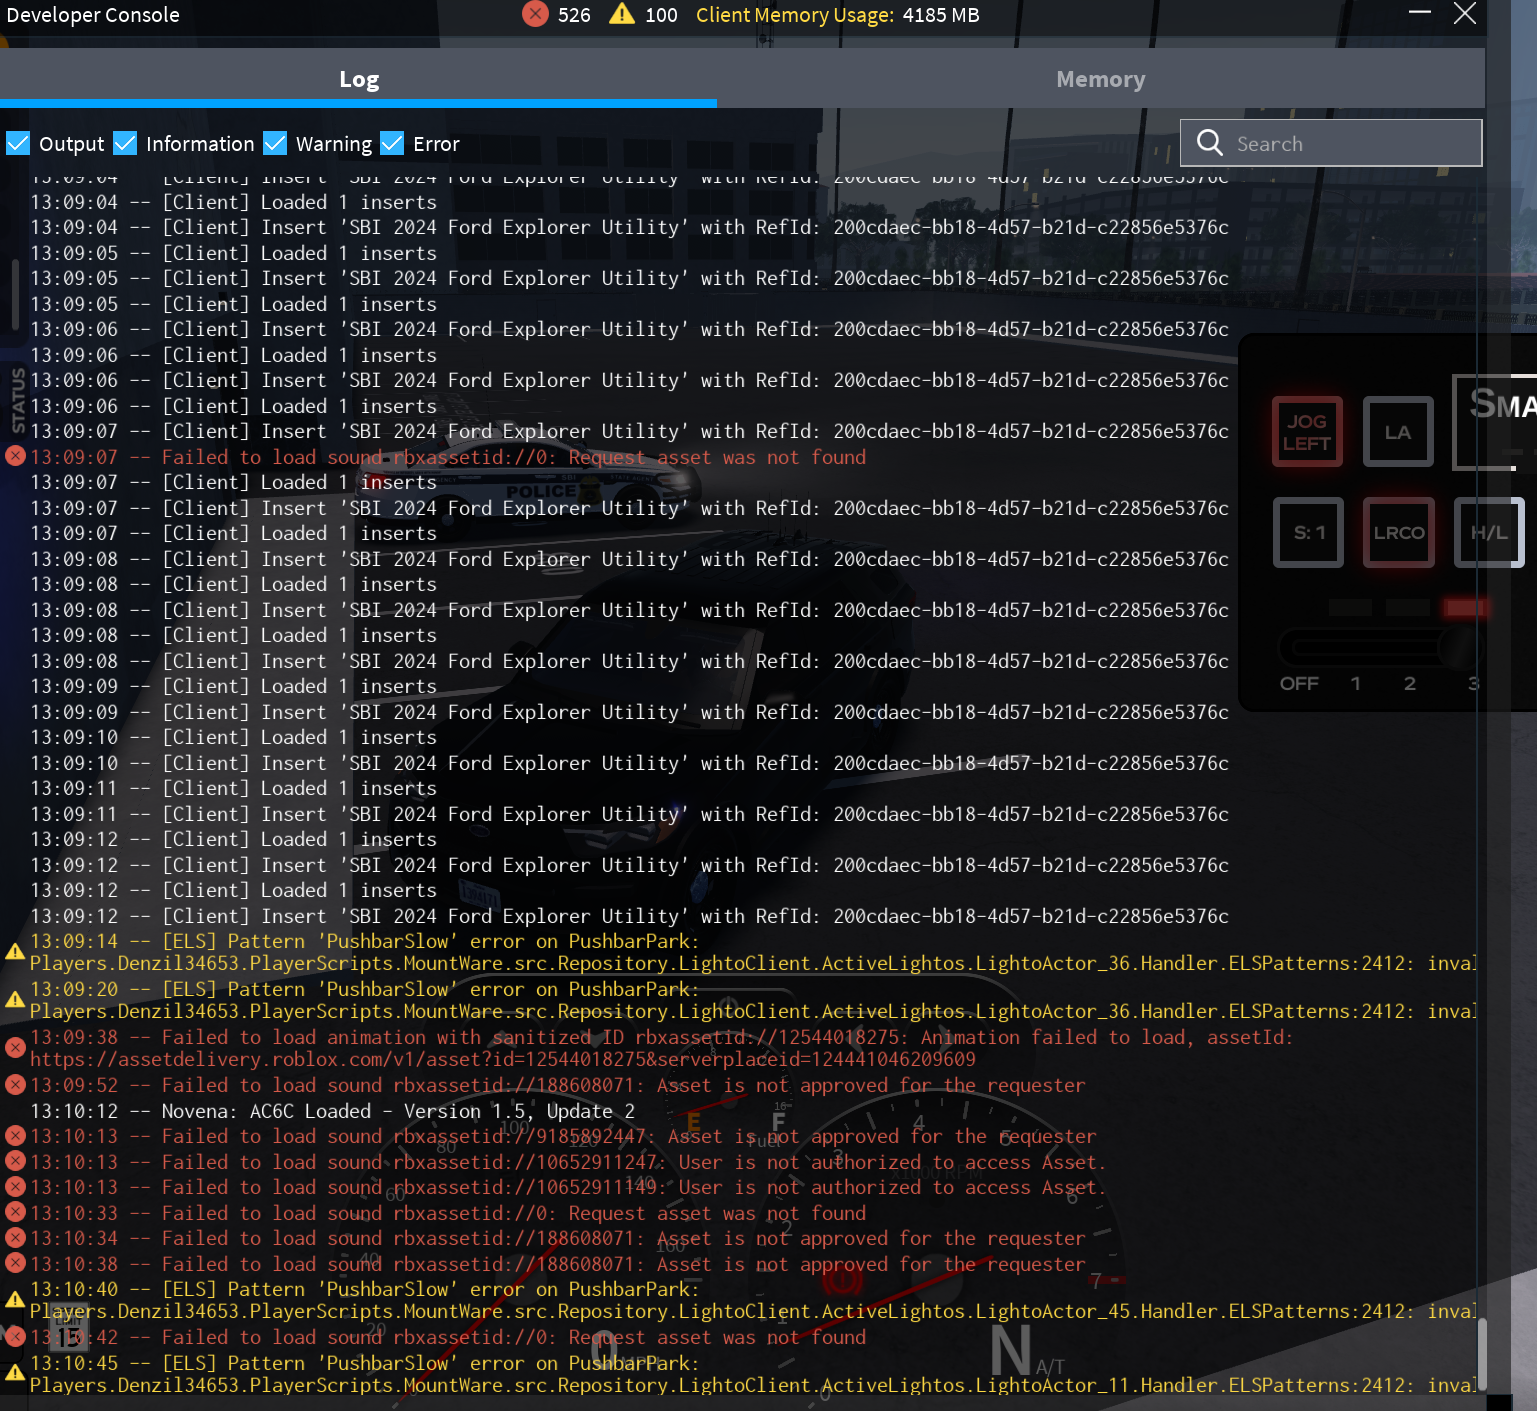
Task: Click the red error count icon
Action: pyautogui.click(x=535, y=14)
